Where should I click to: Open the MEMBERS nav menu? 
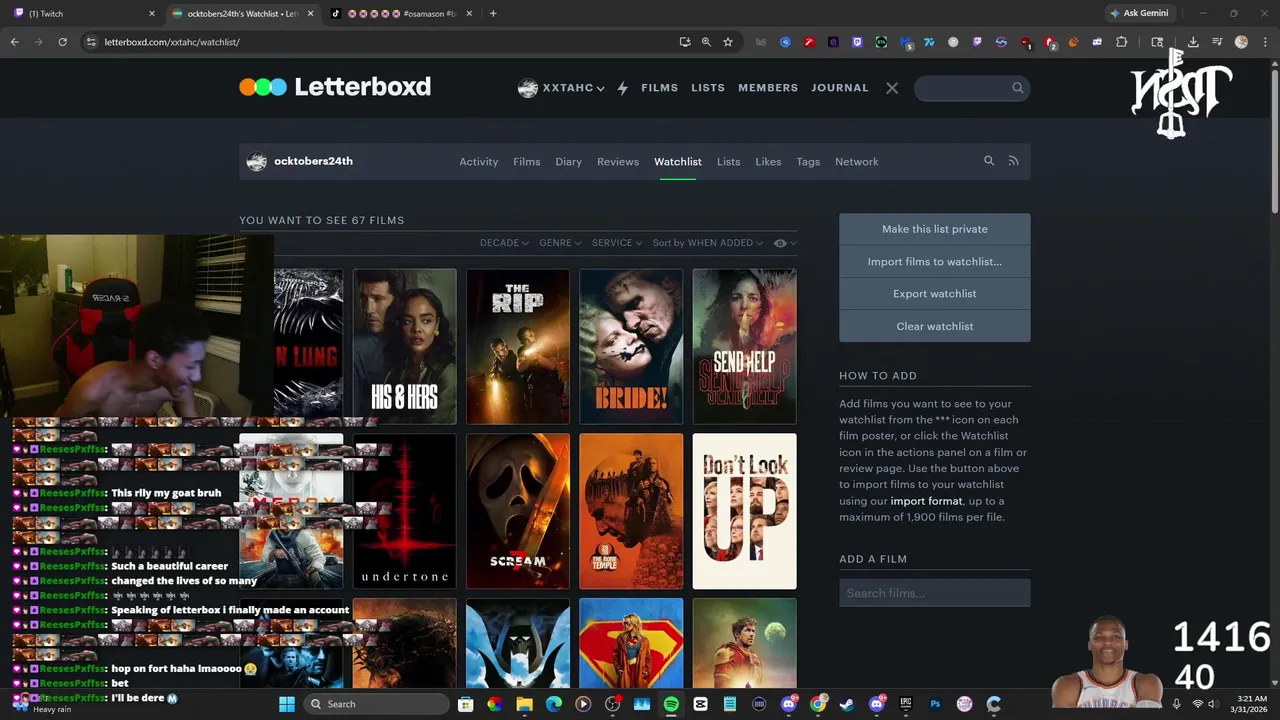[768, 88]
